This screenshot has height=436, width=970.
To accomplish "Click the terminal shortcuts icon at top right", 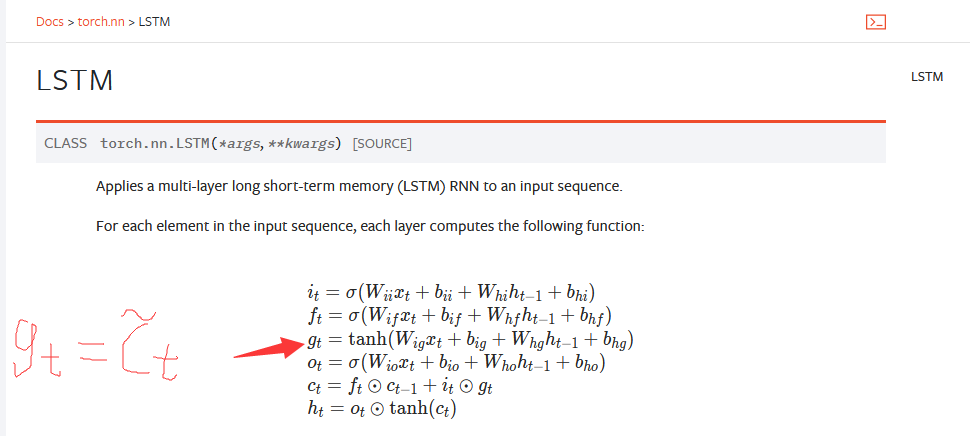I will [876, 21].
